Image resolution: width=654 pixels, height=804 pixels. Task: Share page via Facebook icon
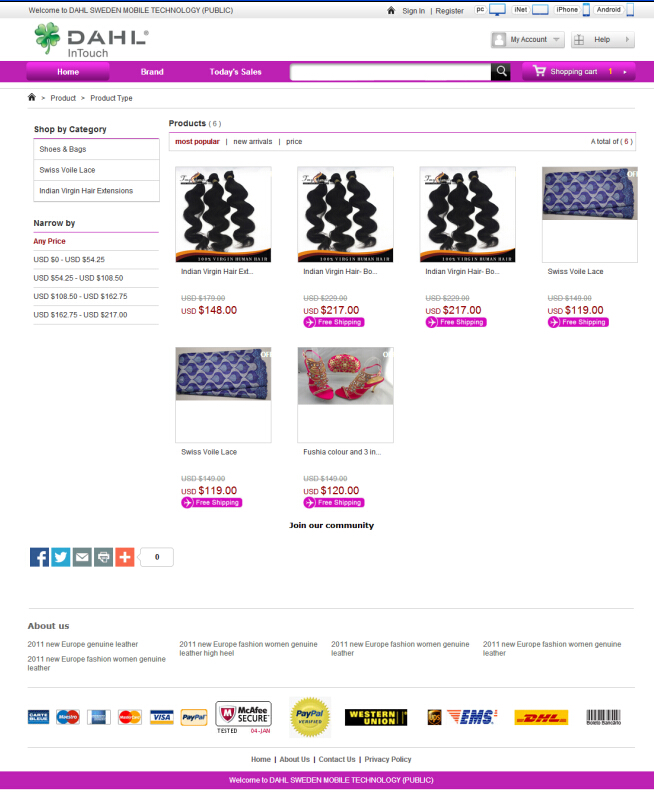pyautogui.click(x=39, y=557)
